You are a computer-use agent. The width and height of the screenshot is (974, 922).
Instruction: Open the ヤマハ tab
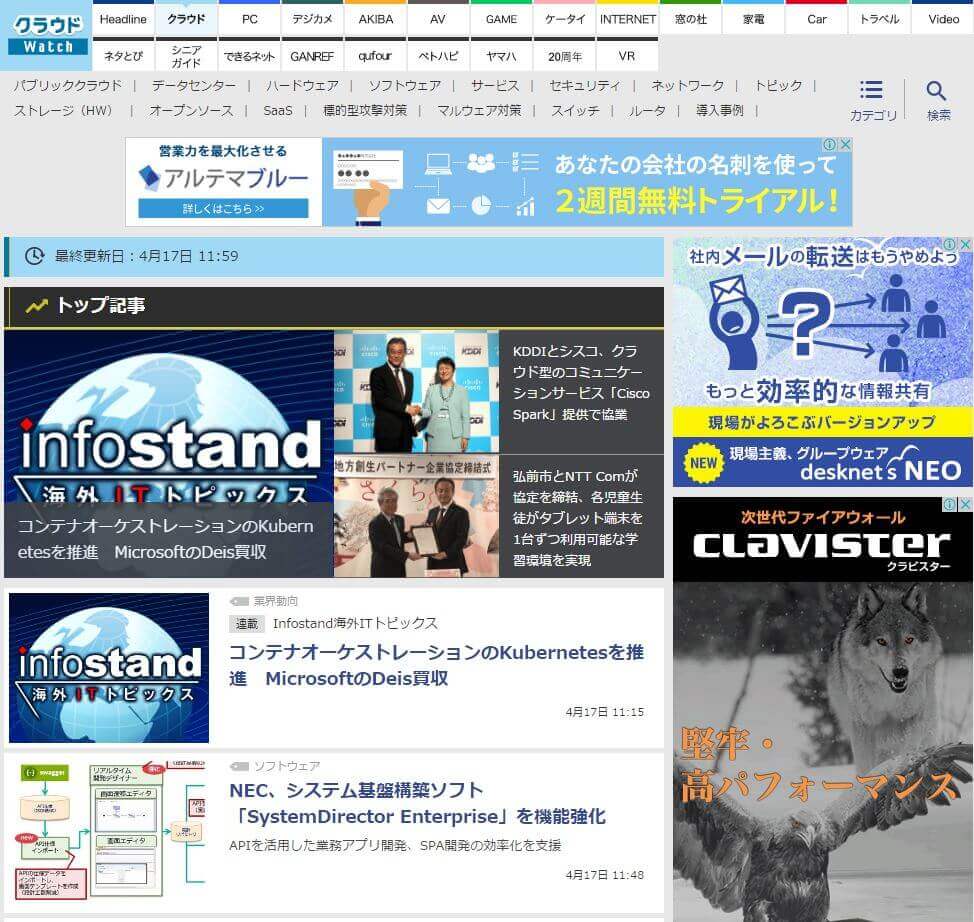(x=501, y=56)
